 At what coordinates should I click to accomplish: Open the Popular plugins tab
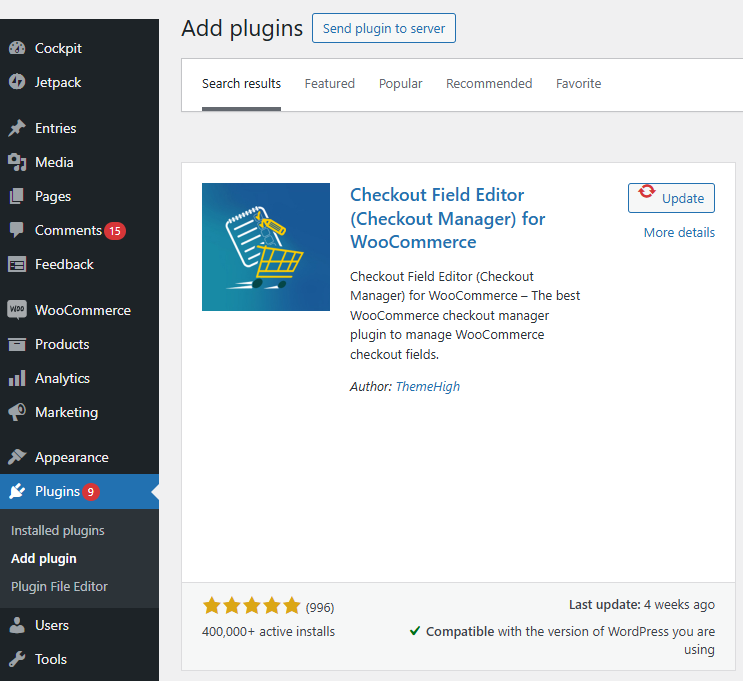(400, 84)
